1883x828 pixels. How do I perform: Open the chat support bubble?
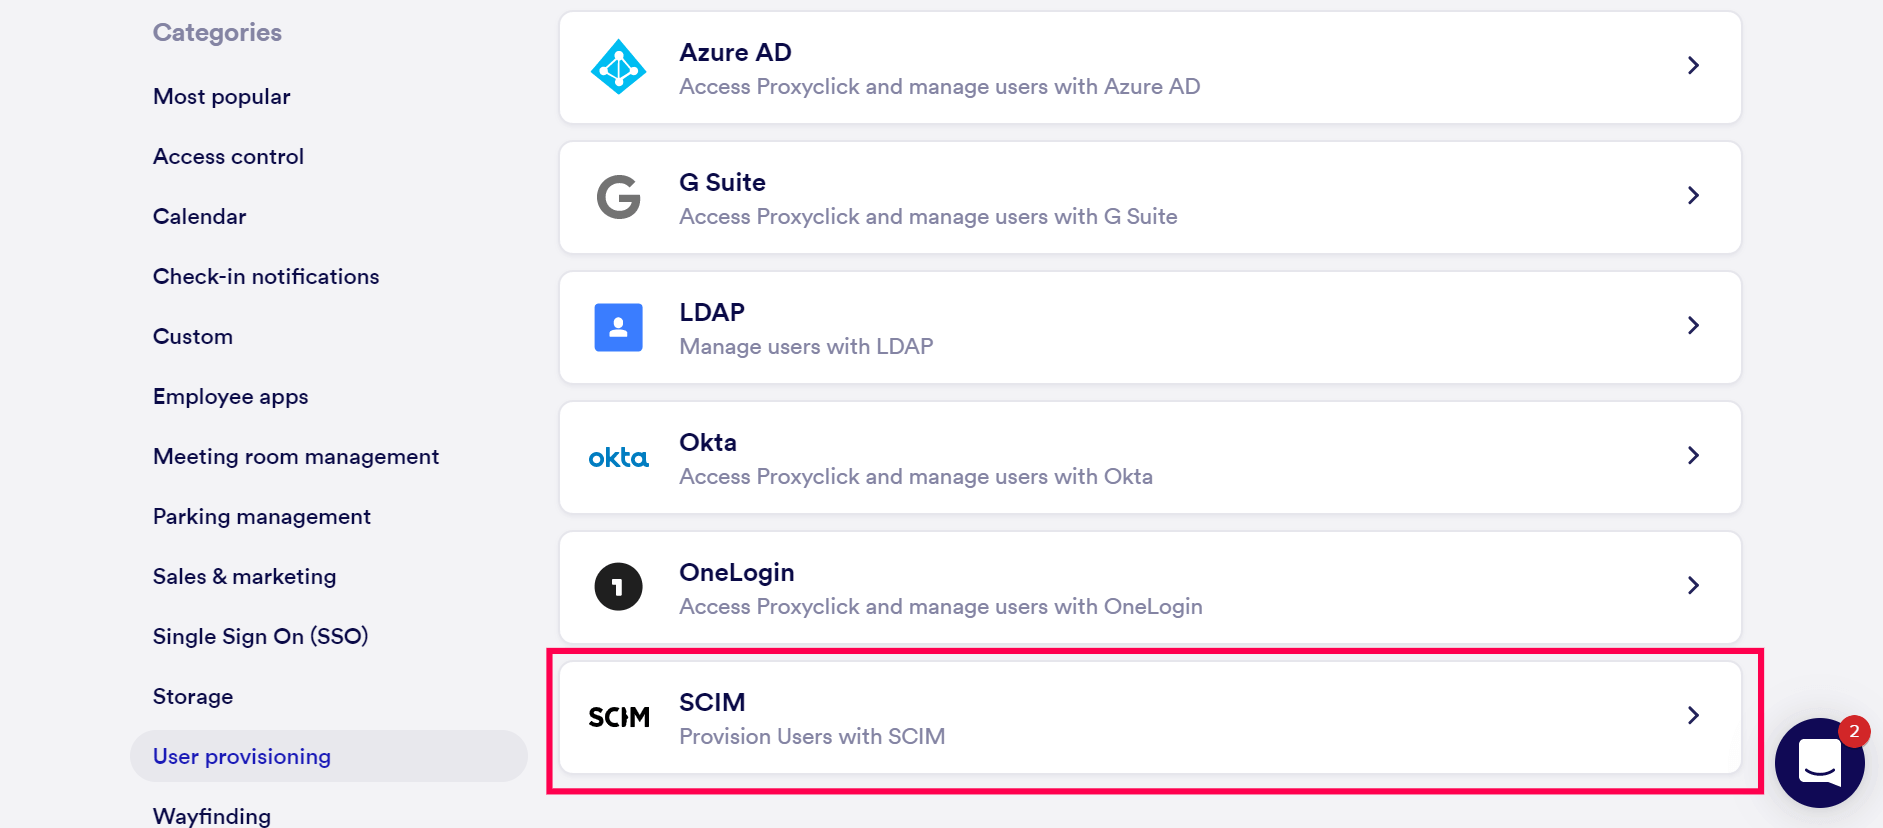coord(1819,762)
